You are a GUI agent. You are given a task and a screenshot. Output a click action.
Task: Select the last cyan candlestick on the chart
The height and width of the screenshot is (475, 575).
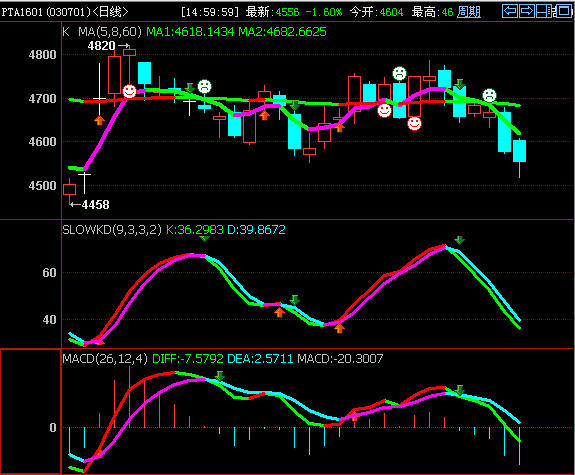519,151
